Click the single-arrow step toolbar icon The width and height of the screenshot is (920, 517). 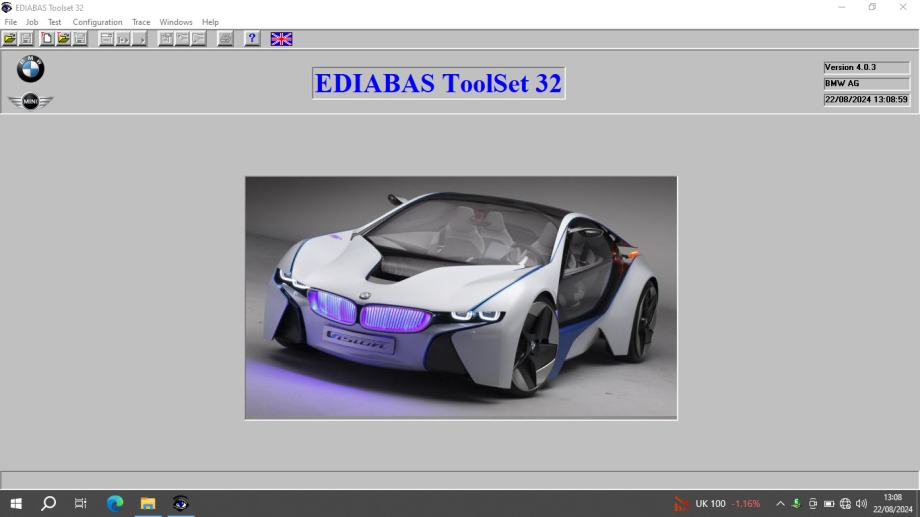(x=140, y=39)
